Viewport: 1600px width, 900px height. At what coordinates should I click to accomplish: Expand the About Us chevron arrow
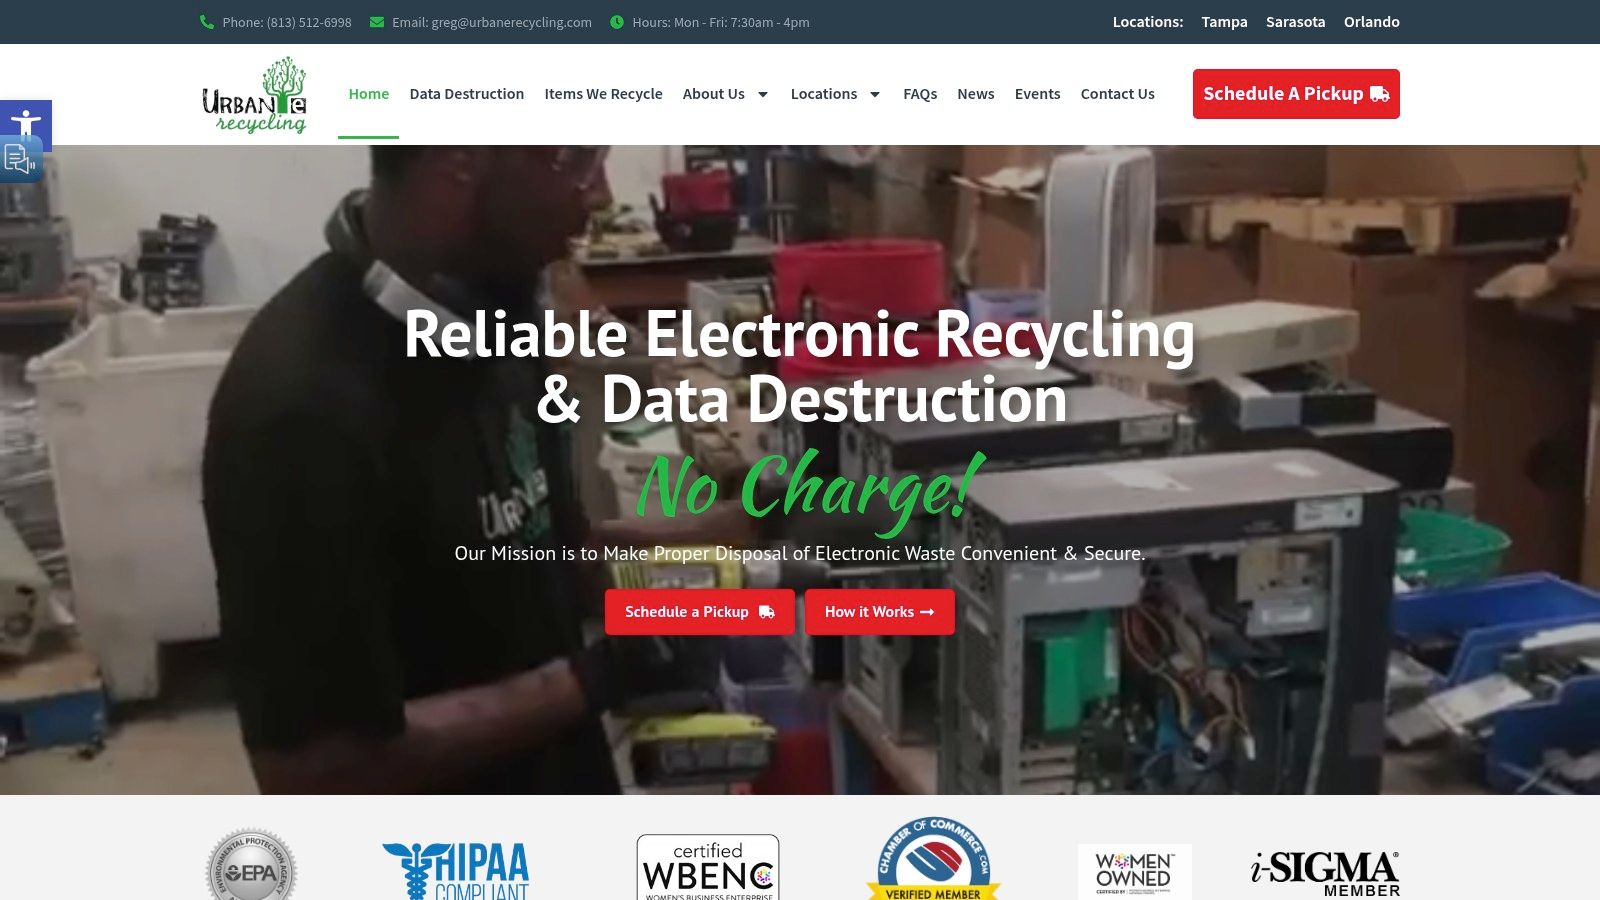[763, 94]
